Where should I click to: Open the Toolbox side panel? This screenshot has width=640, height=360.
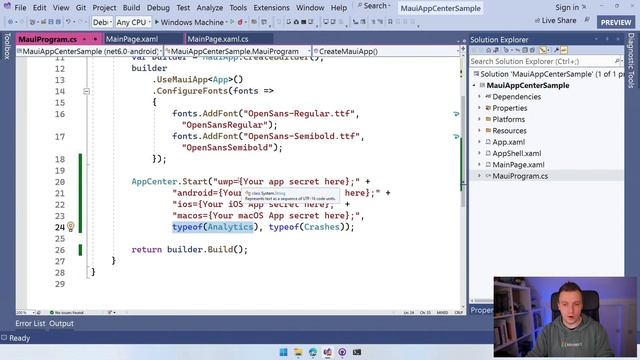(7, 46)
